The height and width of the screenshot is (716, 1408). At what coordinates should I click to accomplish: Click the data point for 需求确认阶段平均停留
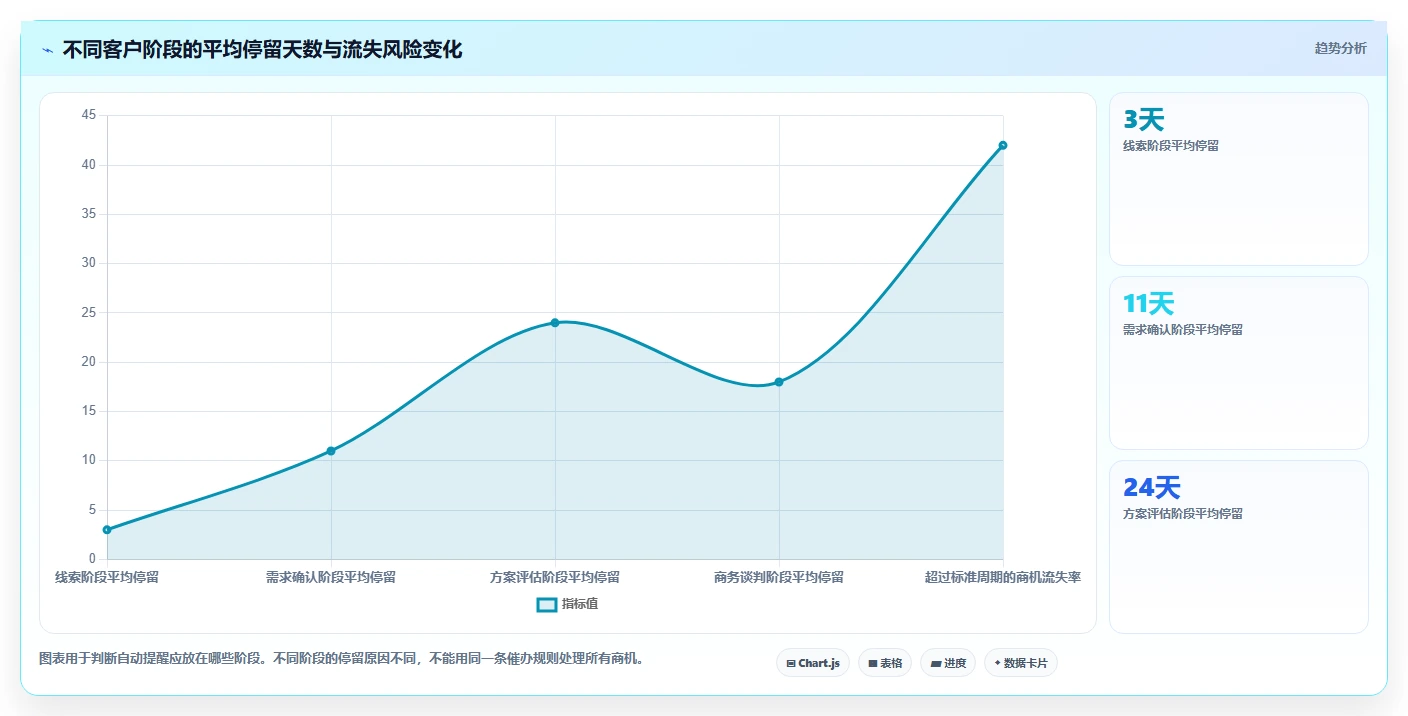331,451
